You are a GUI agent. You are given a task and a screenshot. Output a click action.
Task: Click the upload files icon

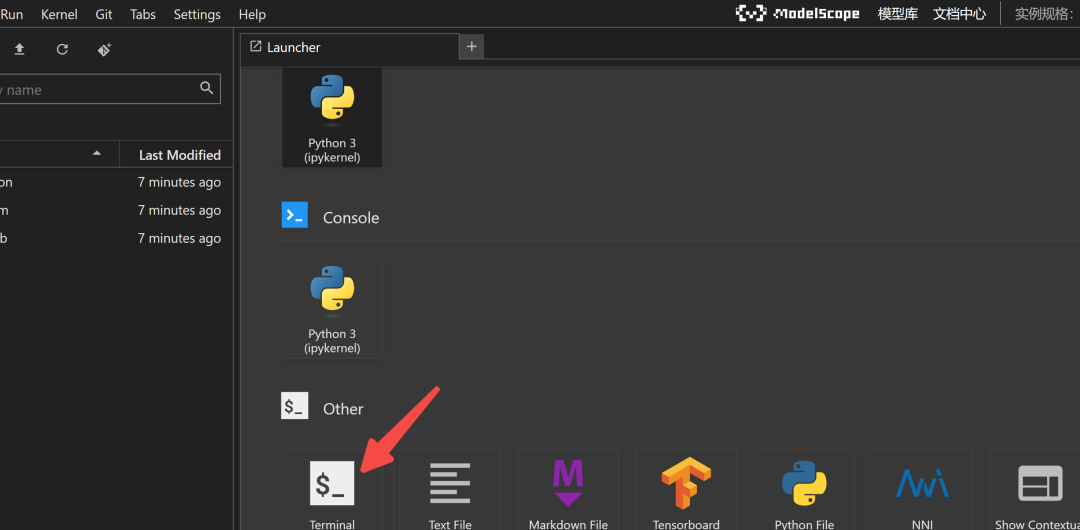pyautogui.click(x=19, y=49)
